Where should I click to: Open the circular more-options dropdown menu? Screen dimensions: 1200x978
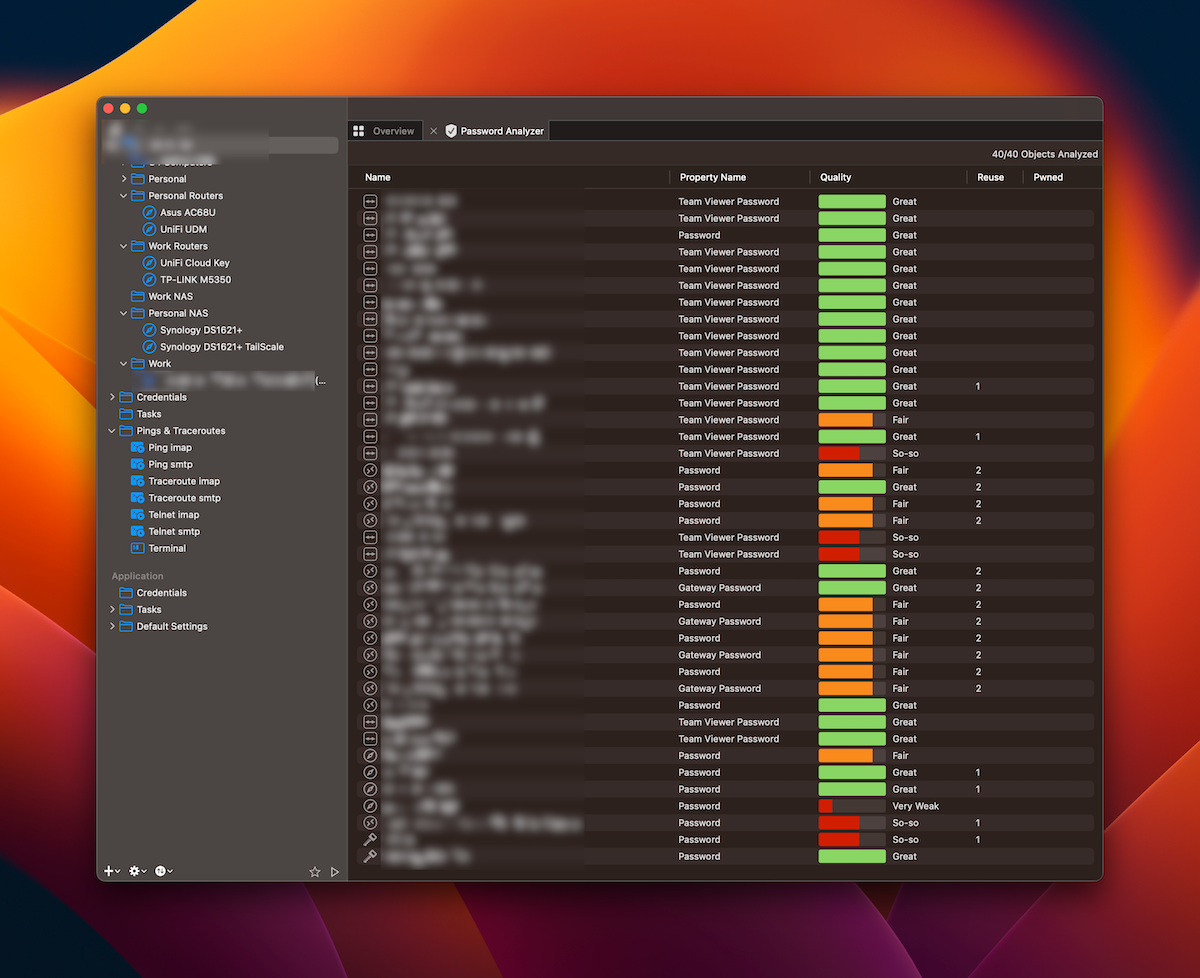(164, 872)
